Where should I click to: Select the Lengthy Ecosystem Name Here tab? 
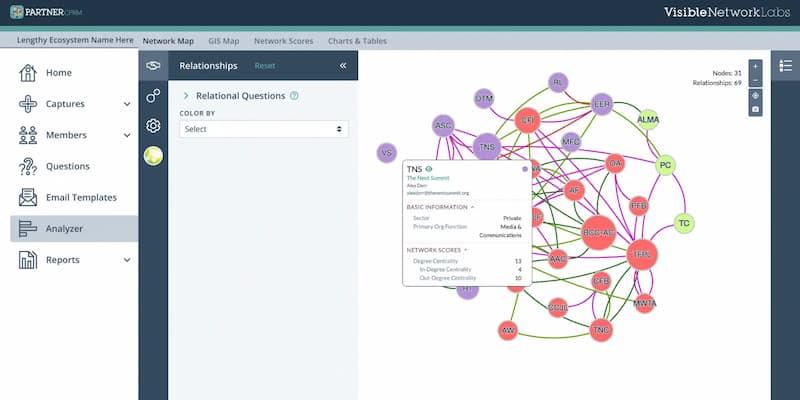pyautogui.click(x=75, y=40)
